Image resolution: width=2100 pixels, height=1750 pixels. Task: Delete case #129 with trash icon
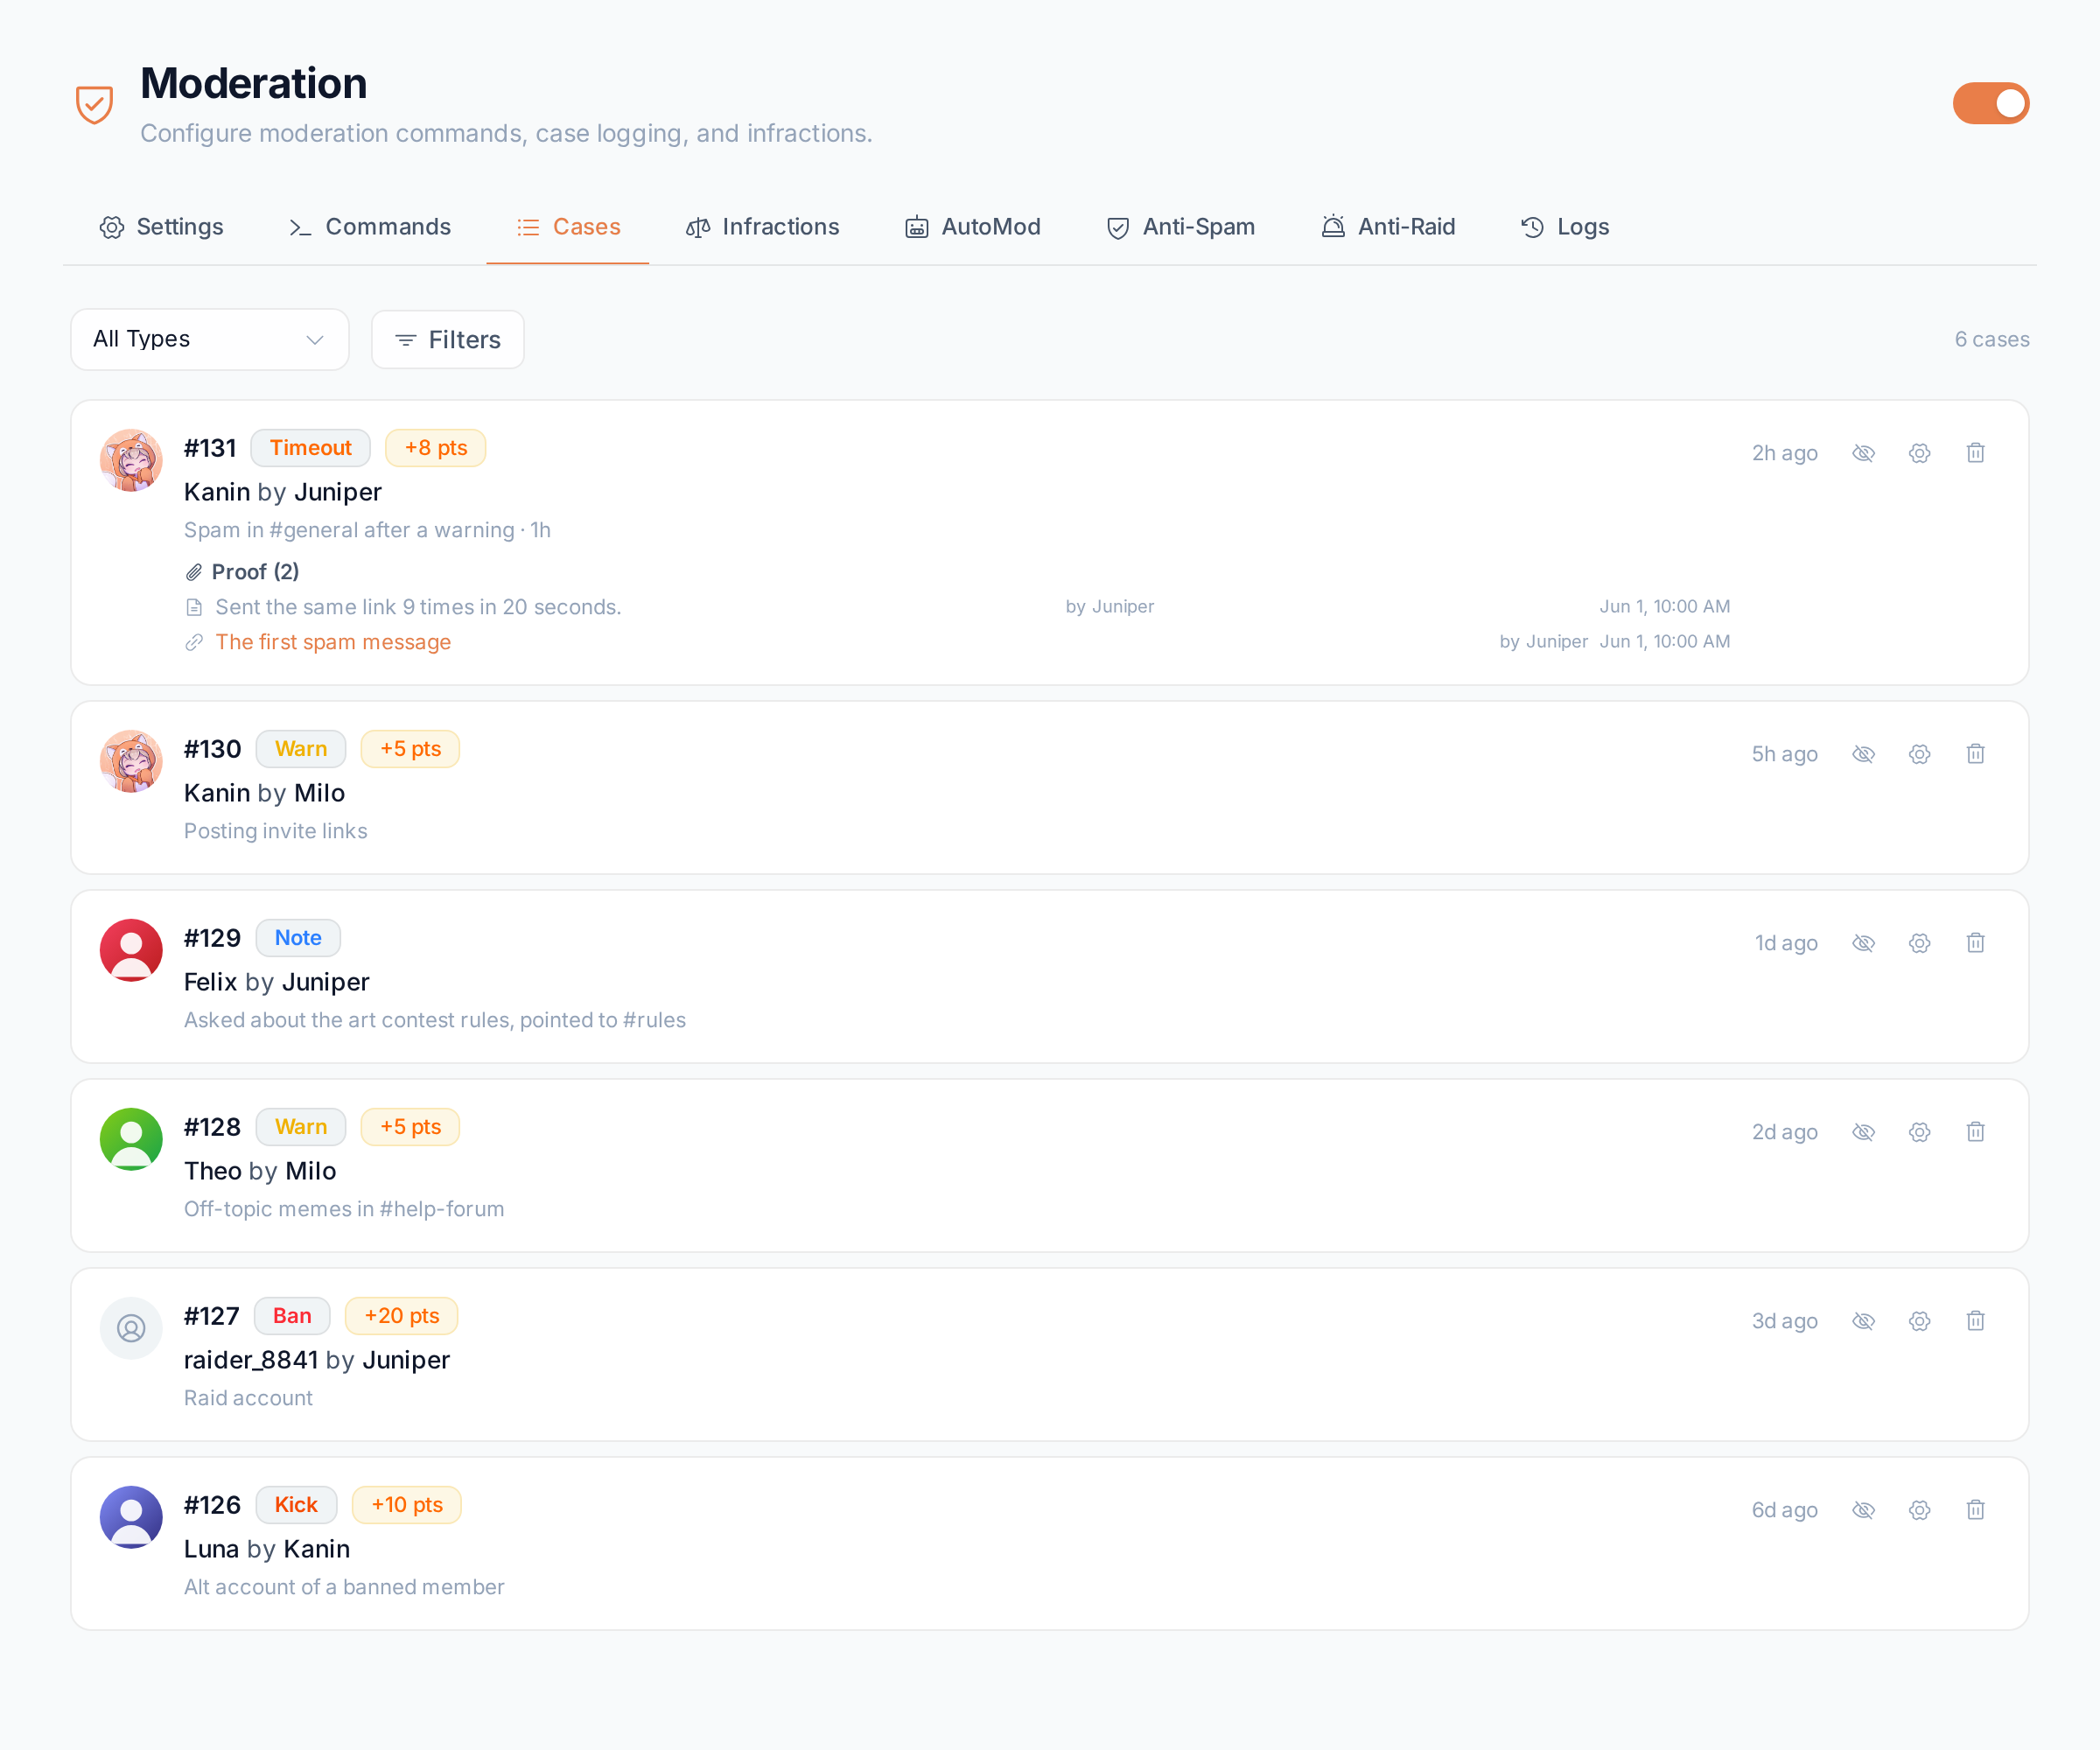pos(1975,943)
